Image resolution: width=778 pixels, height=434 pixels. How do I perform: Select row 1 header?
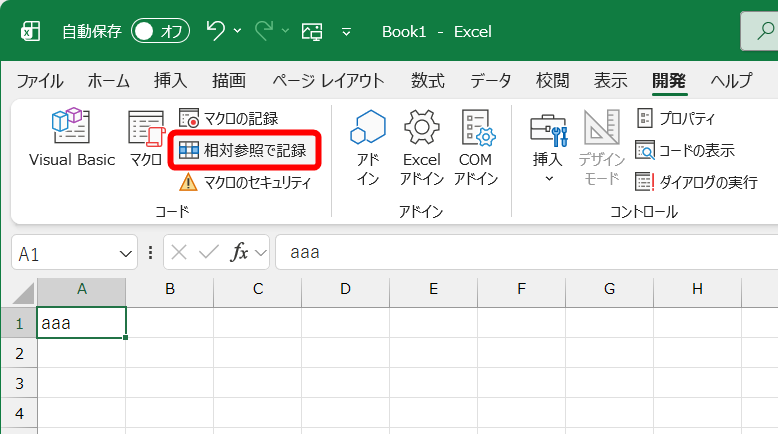point(19,323)
